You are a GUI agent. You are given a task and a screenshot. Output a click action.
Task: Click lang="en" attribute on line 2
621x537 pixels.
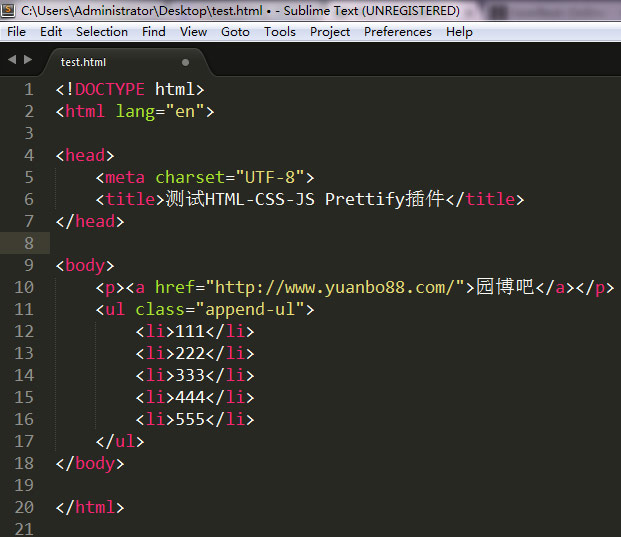(x=160, y=112)
